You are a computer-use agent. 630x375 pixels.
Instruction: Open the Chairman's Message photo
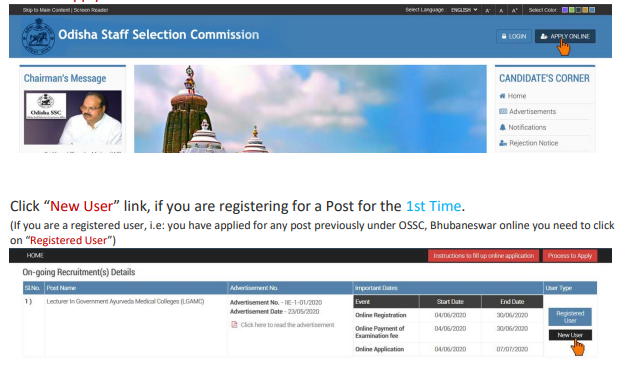click(x=73, y=117)
